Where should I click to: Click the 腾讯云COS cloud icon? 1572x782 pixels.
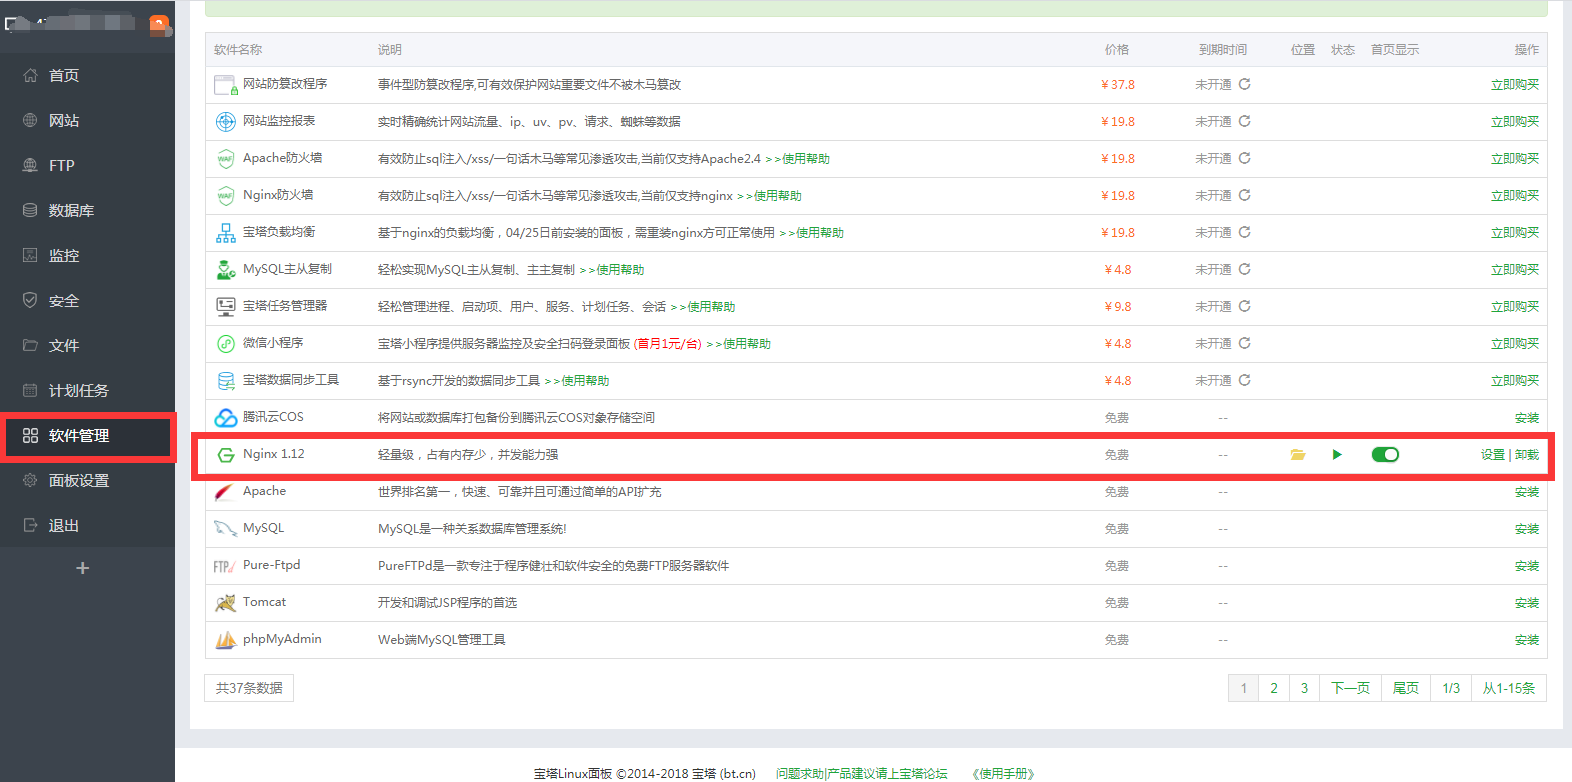226,418
